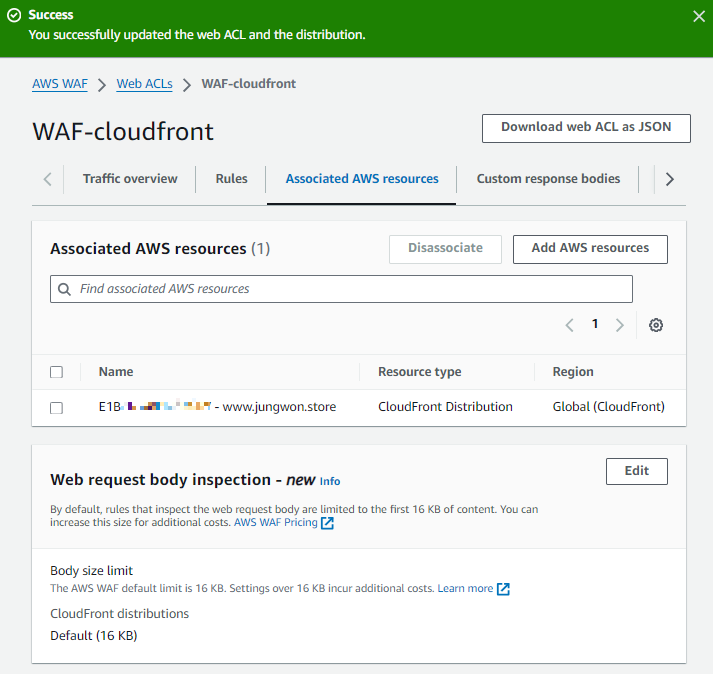Viewport: 713px width, 674px height.
Task: Toggle the select-all checkbox in table header
Action: click(x=56, y=372)
